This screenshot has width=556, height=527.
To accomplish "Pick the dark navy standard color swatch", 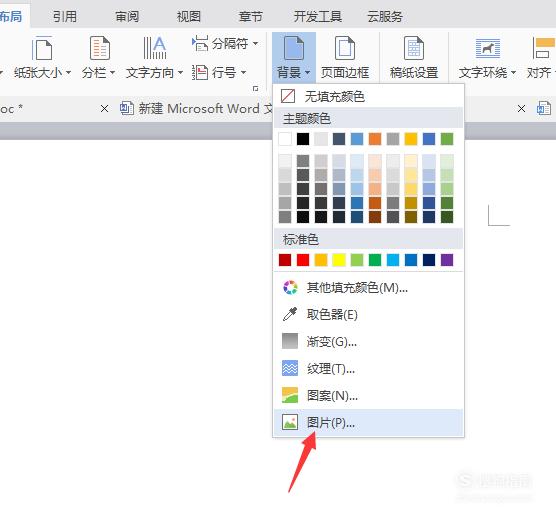I will [x=429, y=260].
